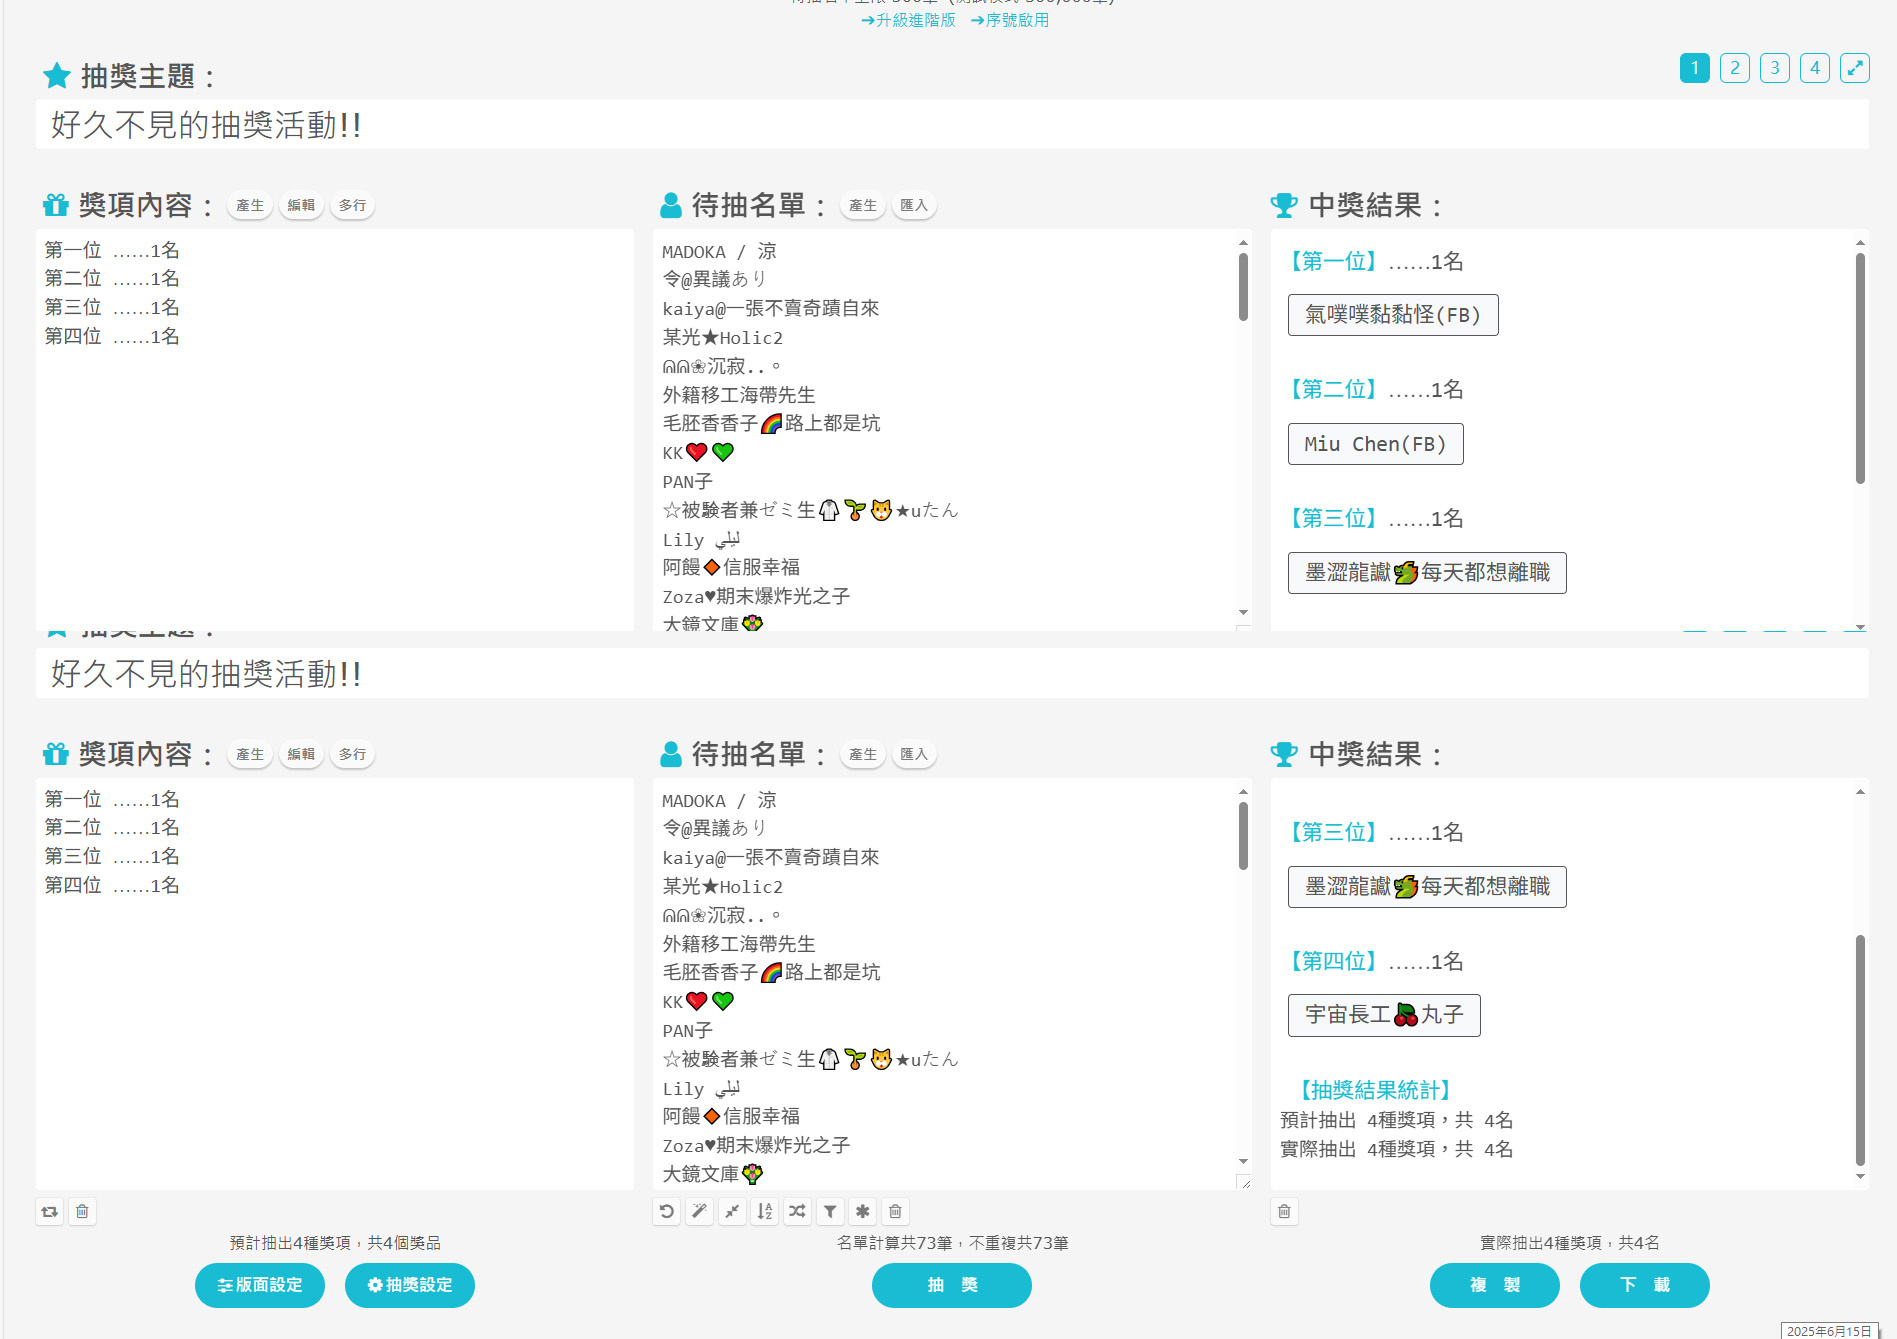
Task: Click the 複 製 copy button
Action: [x=1495, y=1285]
